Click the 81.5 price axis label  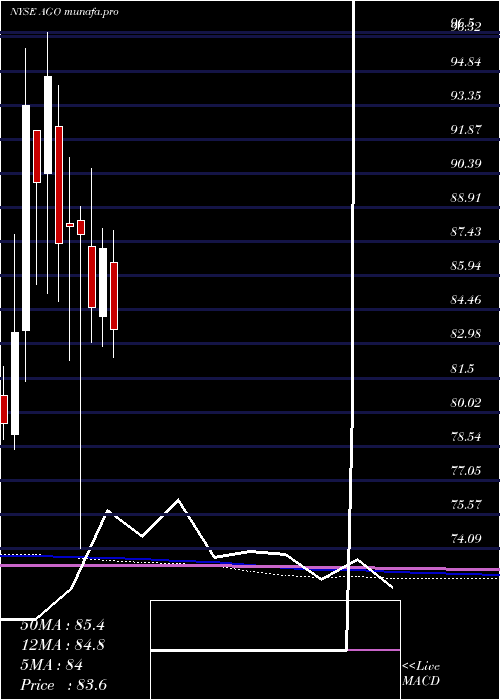(x=462, y=368)
